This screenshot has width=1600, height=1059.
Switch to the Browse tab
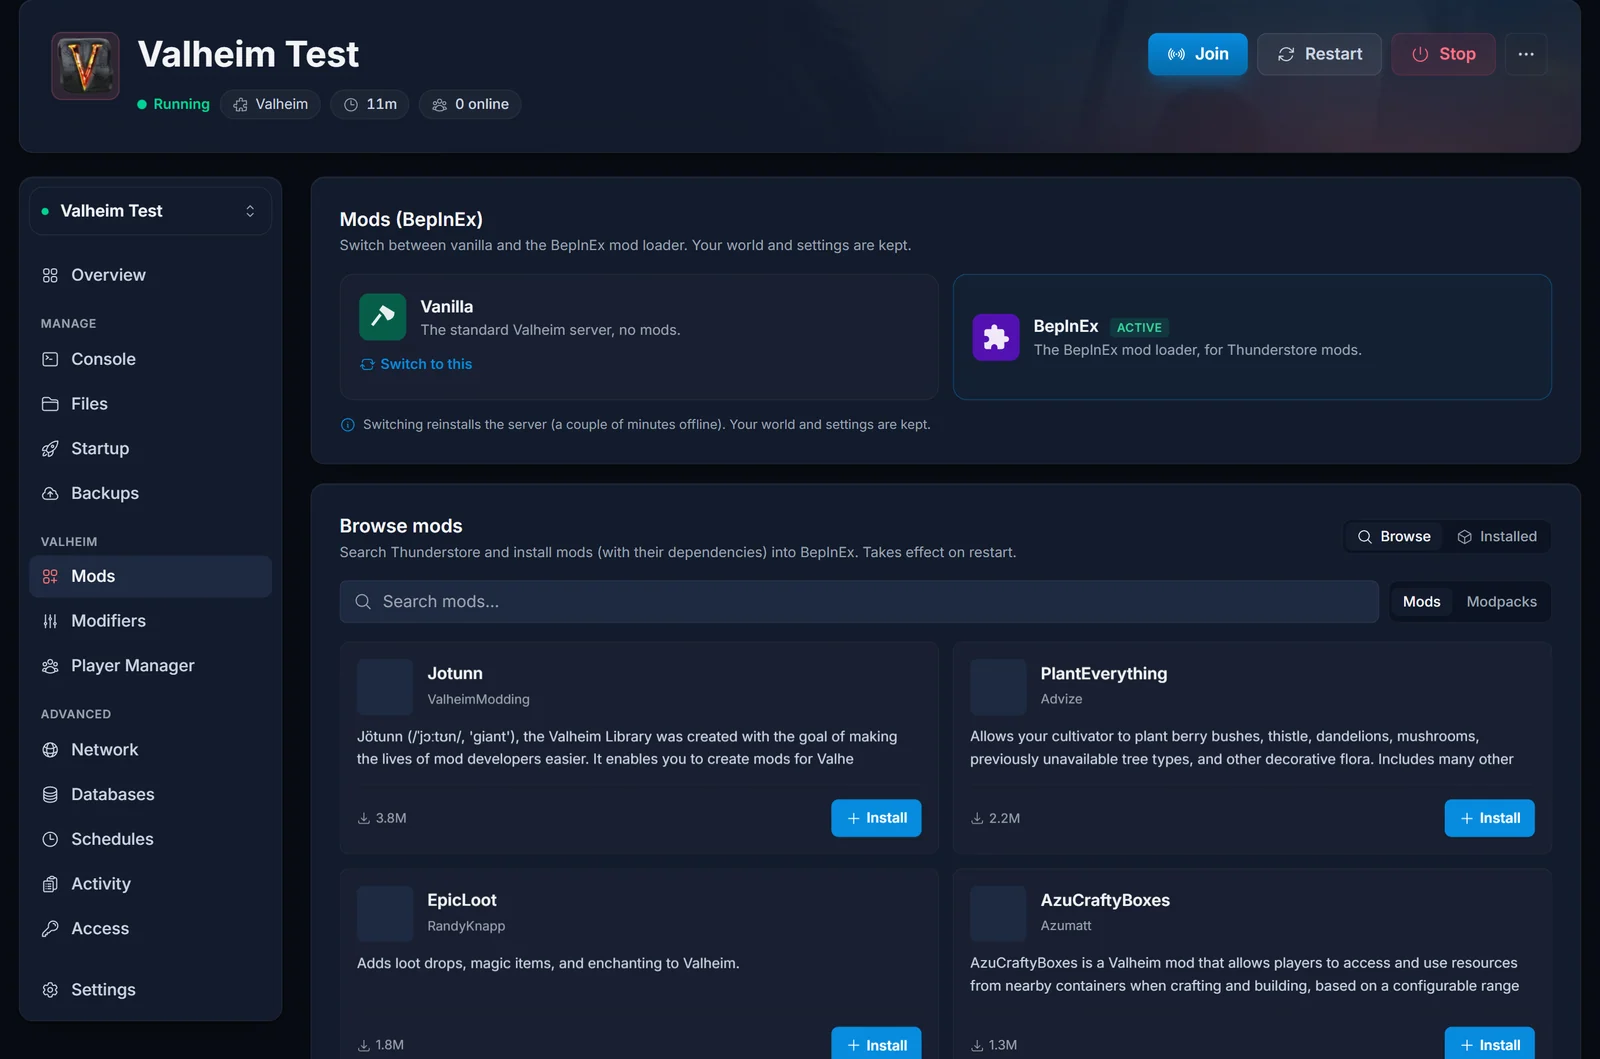(1394, 537)
